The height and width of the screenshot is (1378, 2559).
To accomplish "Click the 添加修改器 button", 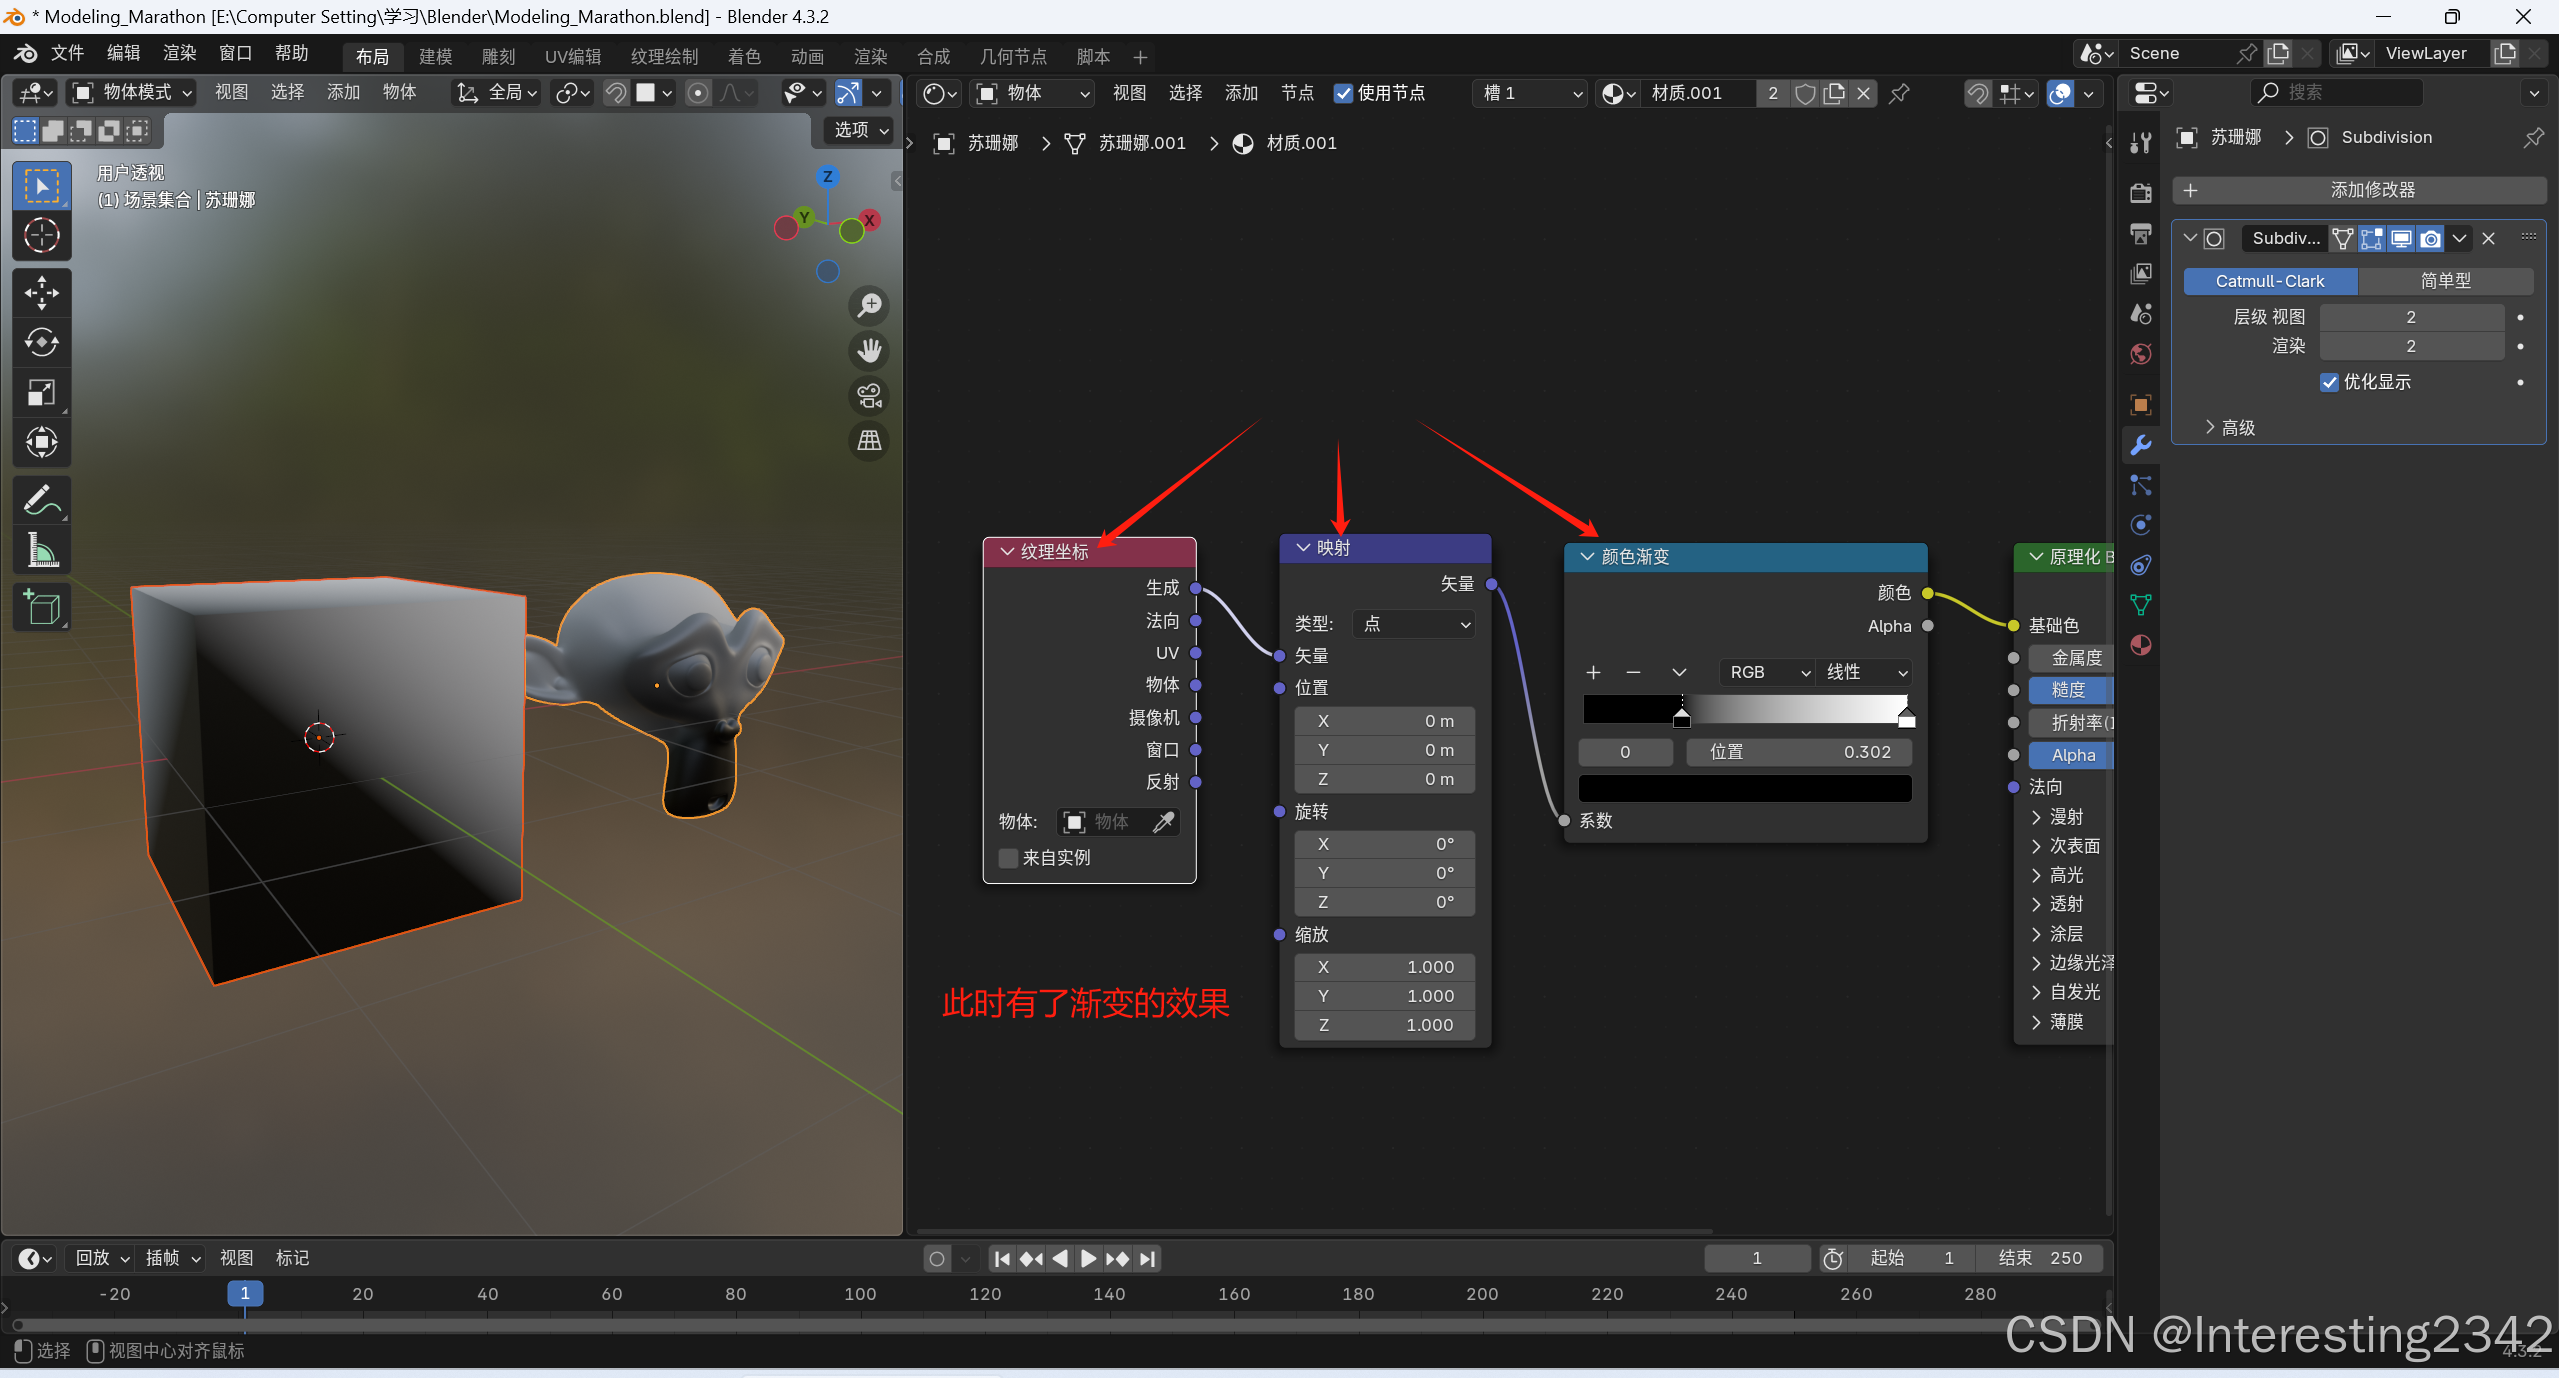I will [2360, 190].
